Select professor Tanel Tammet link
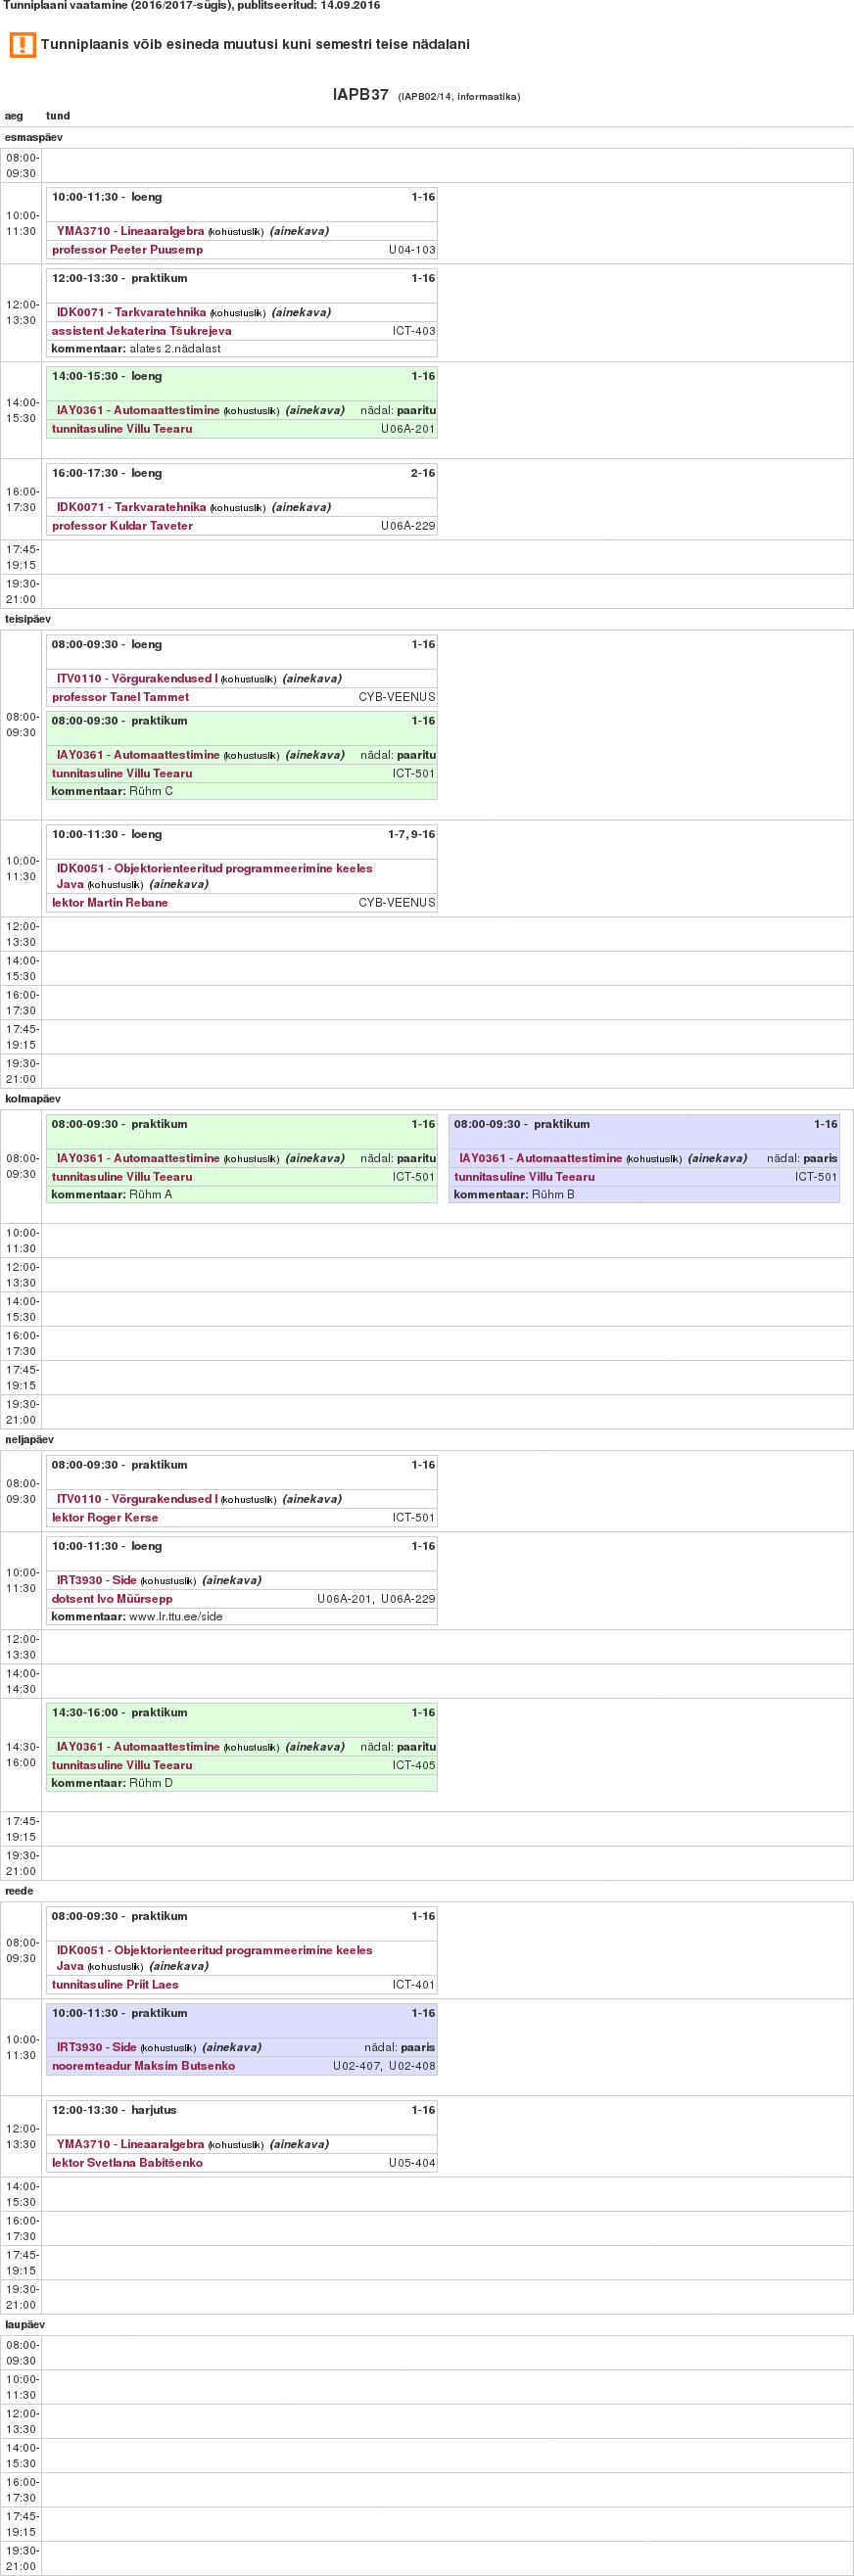The height and width of the screenshot is (2576, 854). 120,697
